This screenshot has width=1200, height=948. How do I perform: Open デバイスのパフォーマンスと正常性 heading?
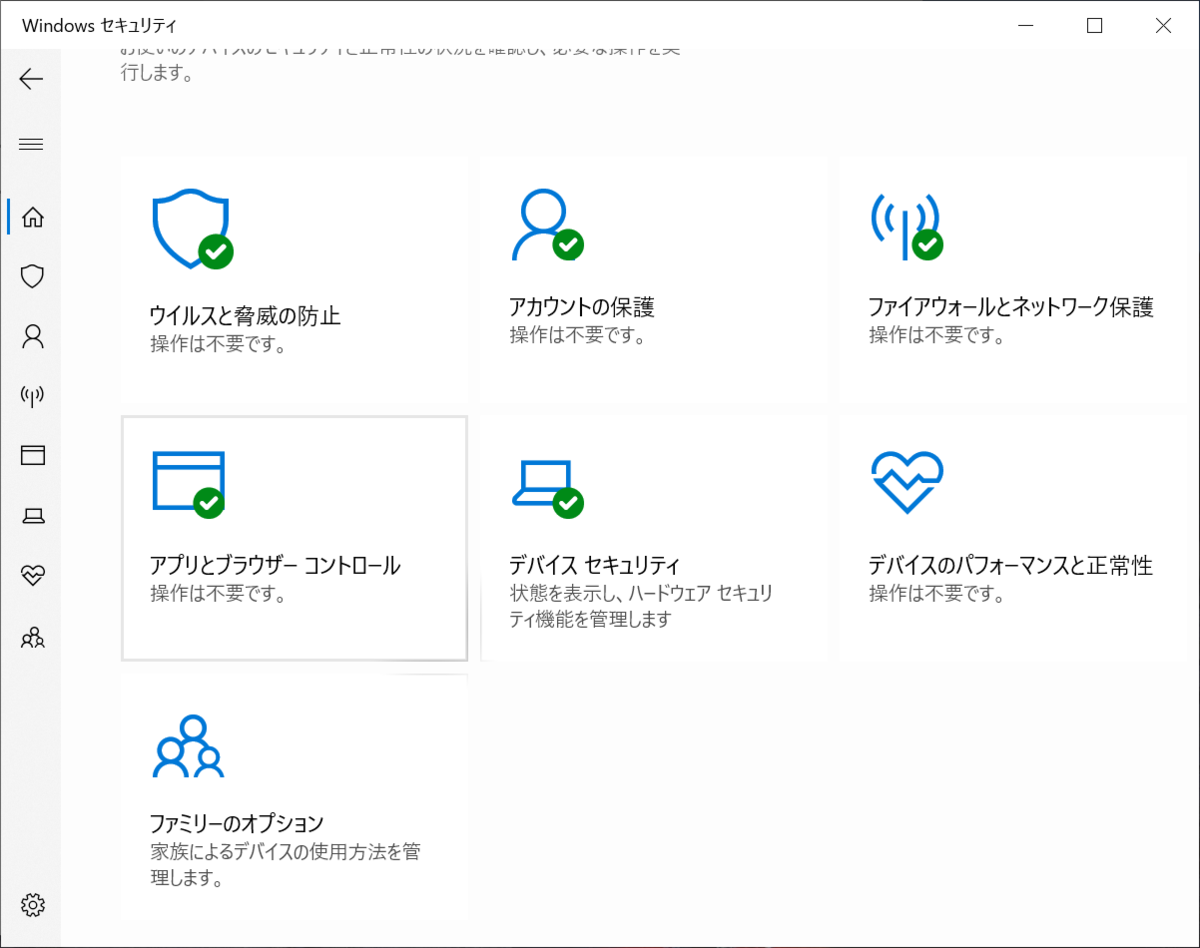(1011, 565)
